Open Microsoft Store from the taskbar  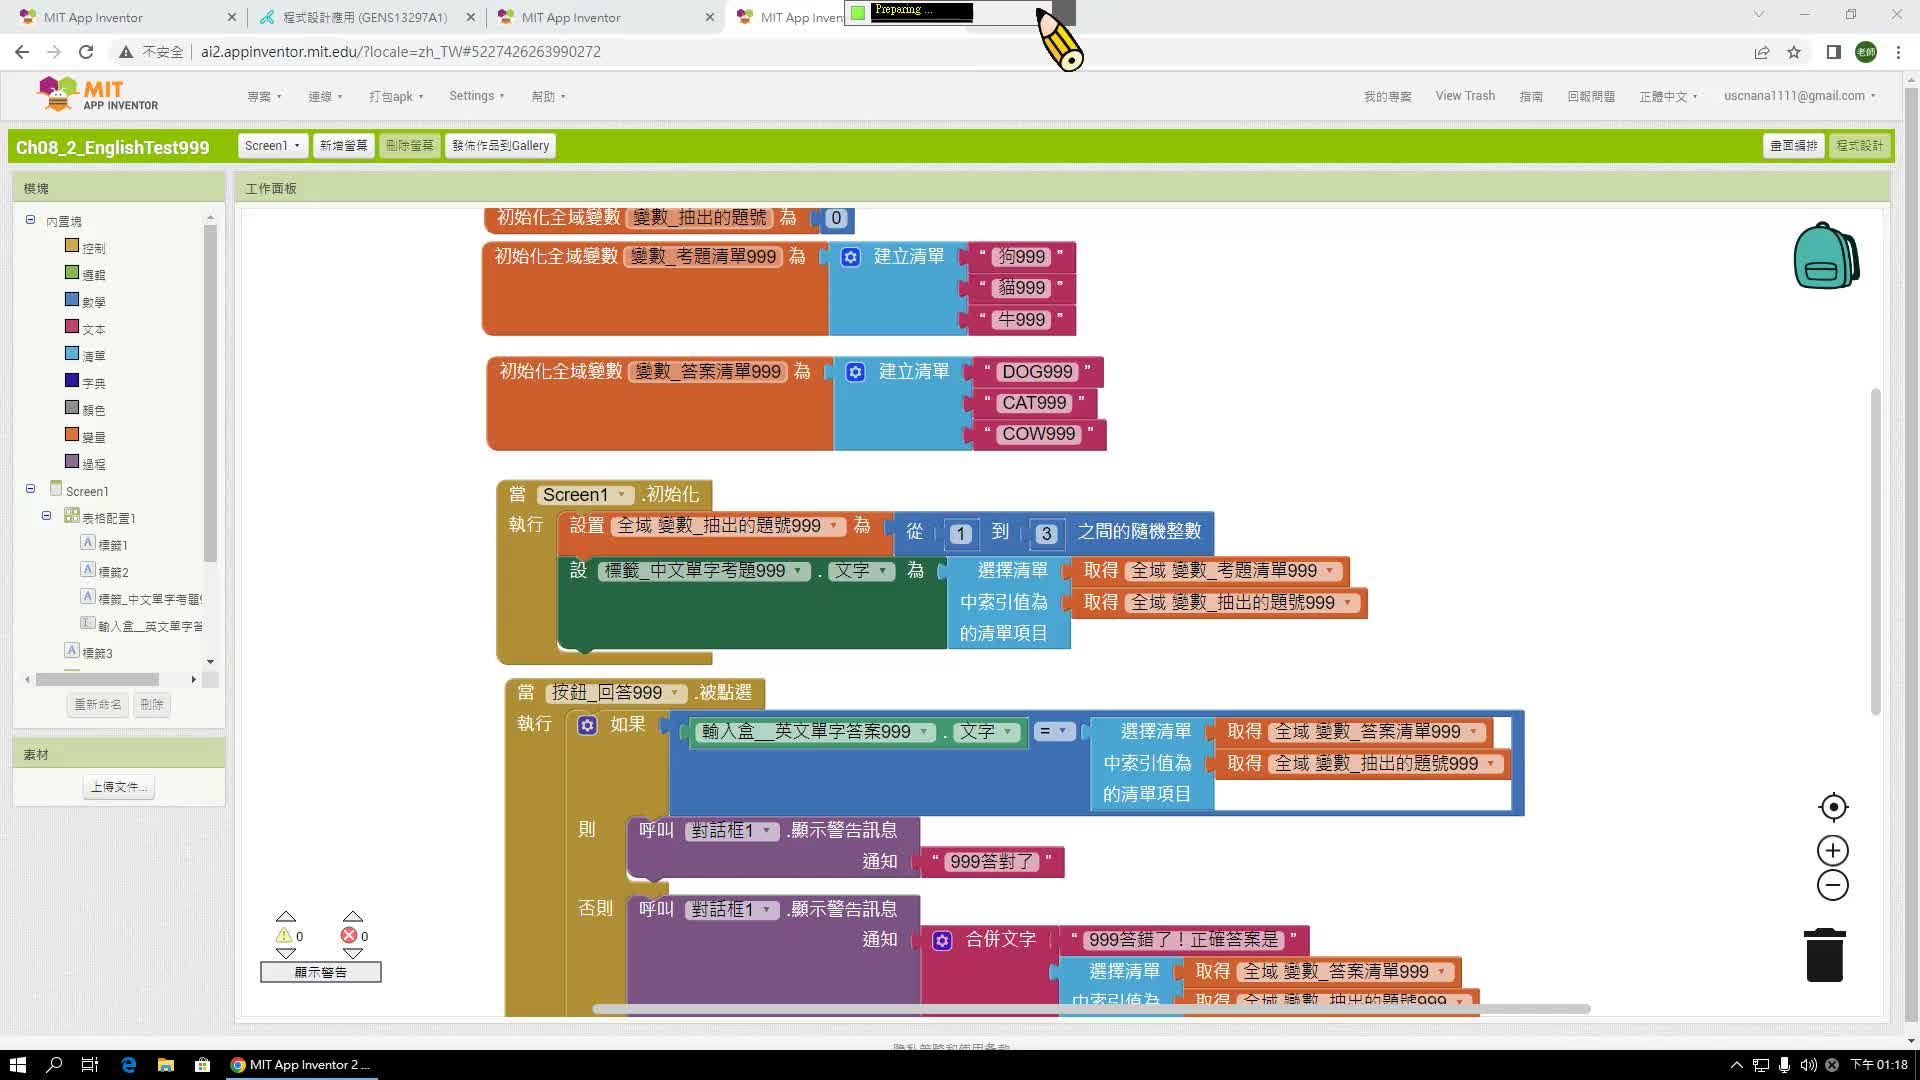[202, 1065]
